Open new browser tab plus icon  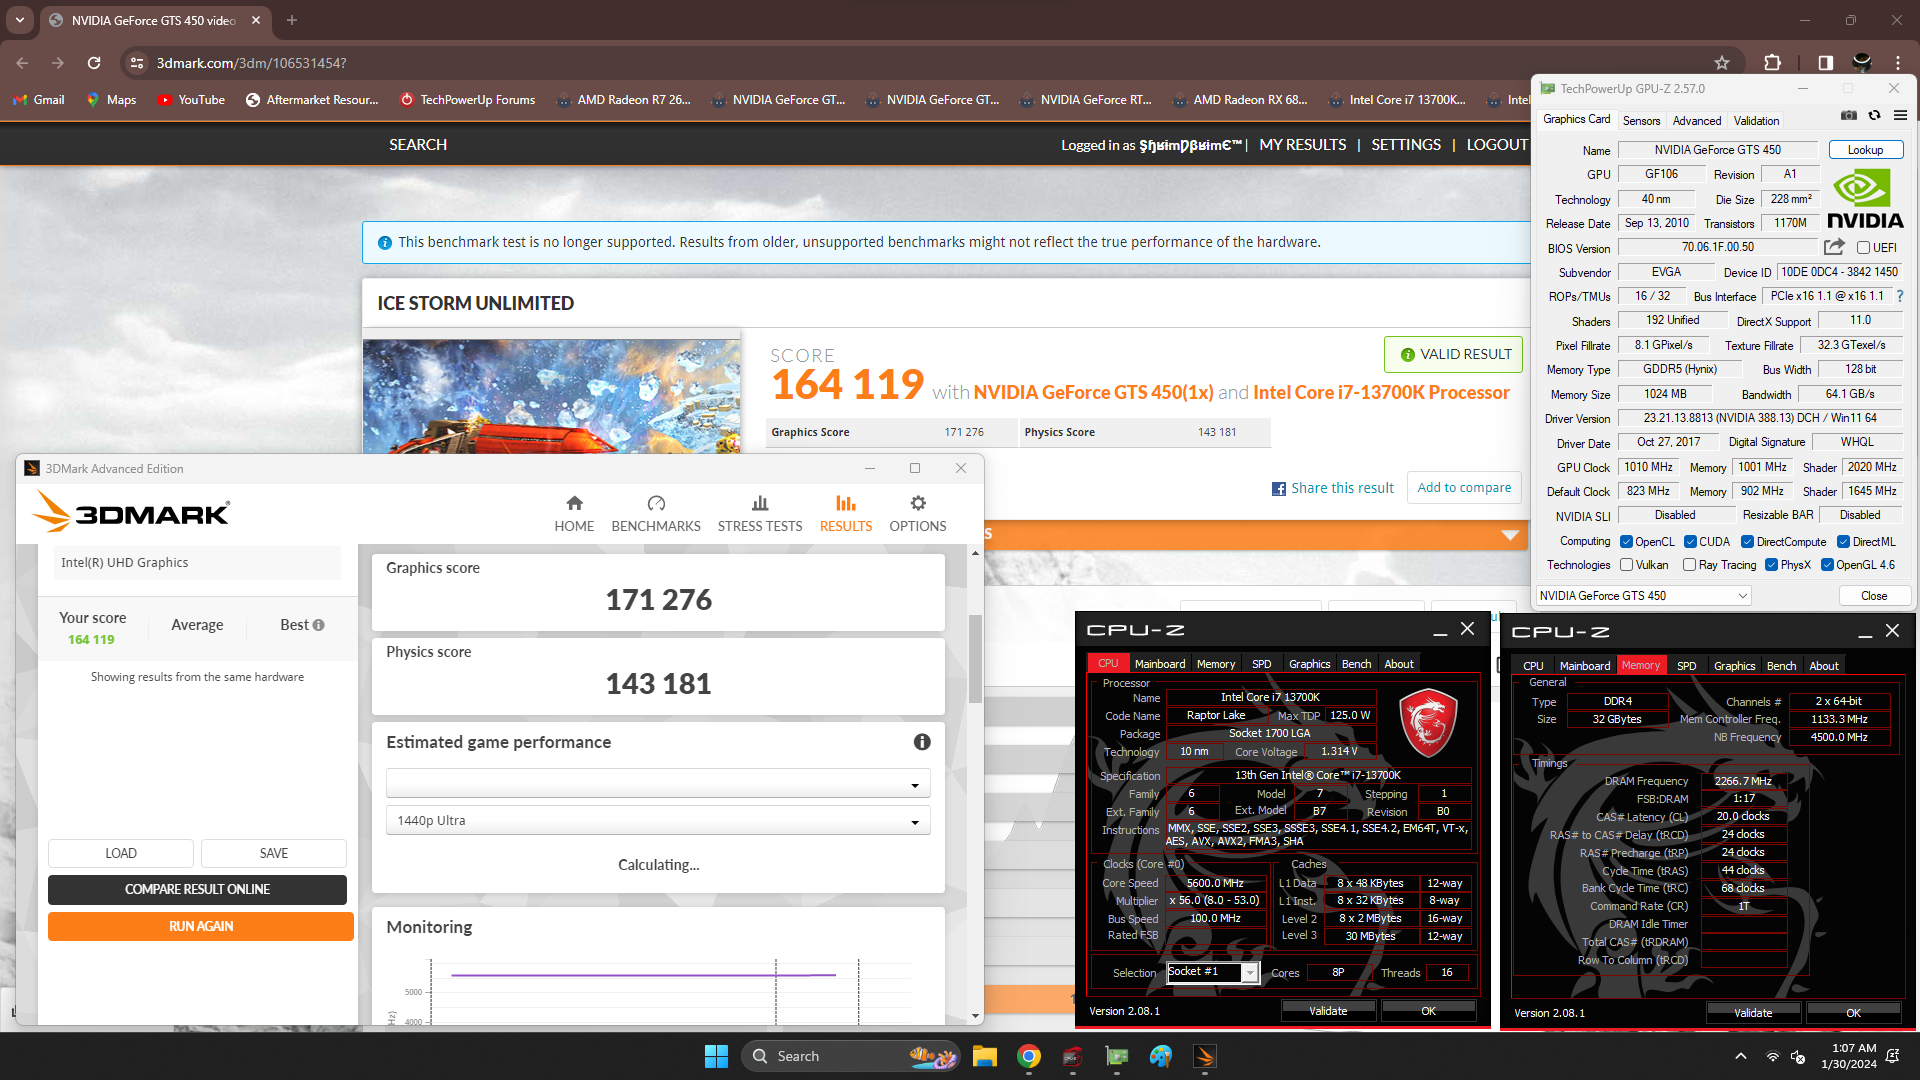[x=292, y=20]
